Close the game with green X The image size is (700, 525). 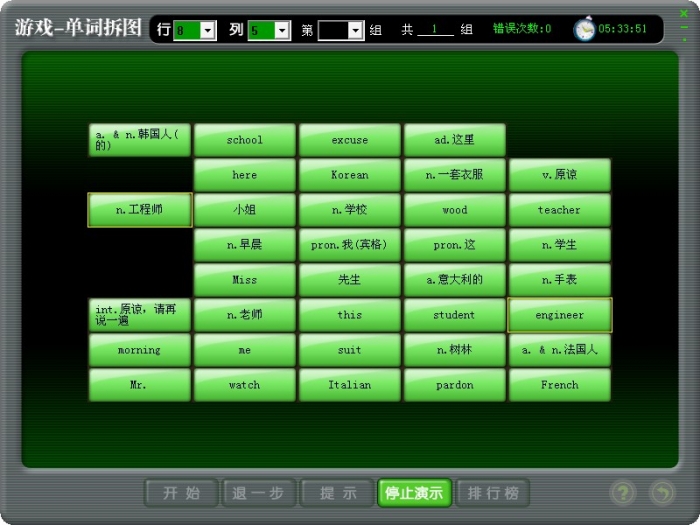(x=684, y=13)
